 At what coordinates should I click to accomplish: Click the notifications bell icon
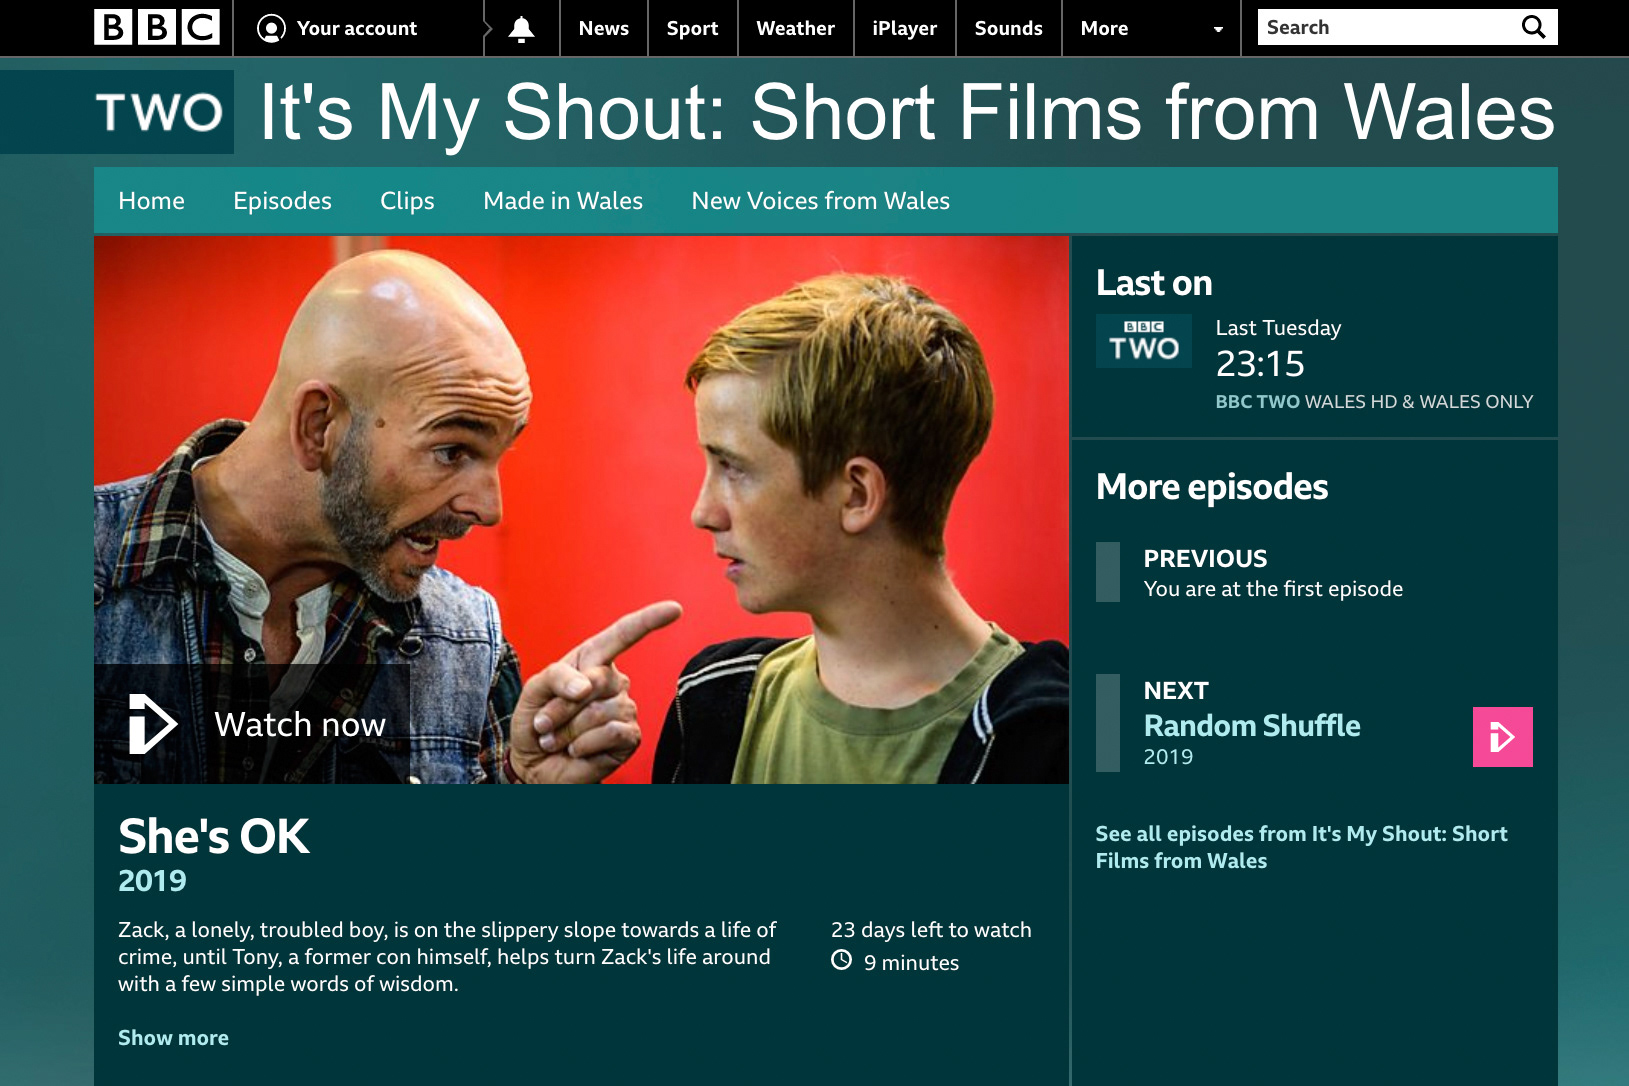(521, 29)
